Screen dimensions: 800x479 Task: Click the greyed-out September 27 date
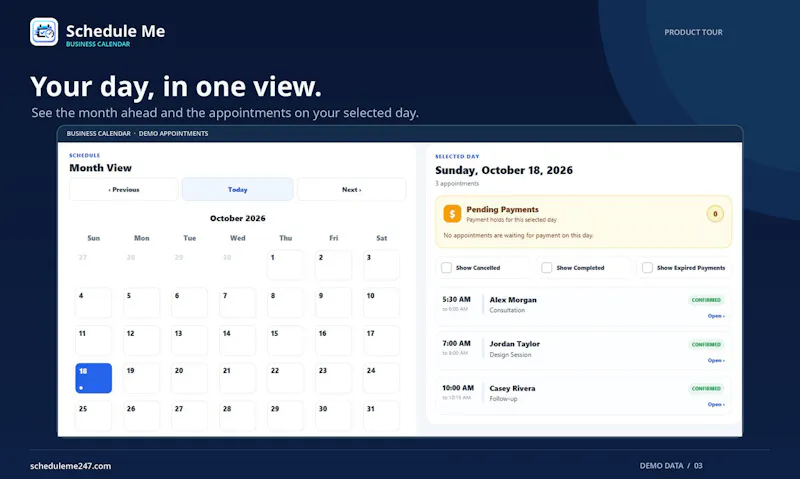point(83,258)
